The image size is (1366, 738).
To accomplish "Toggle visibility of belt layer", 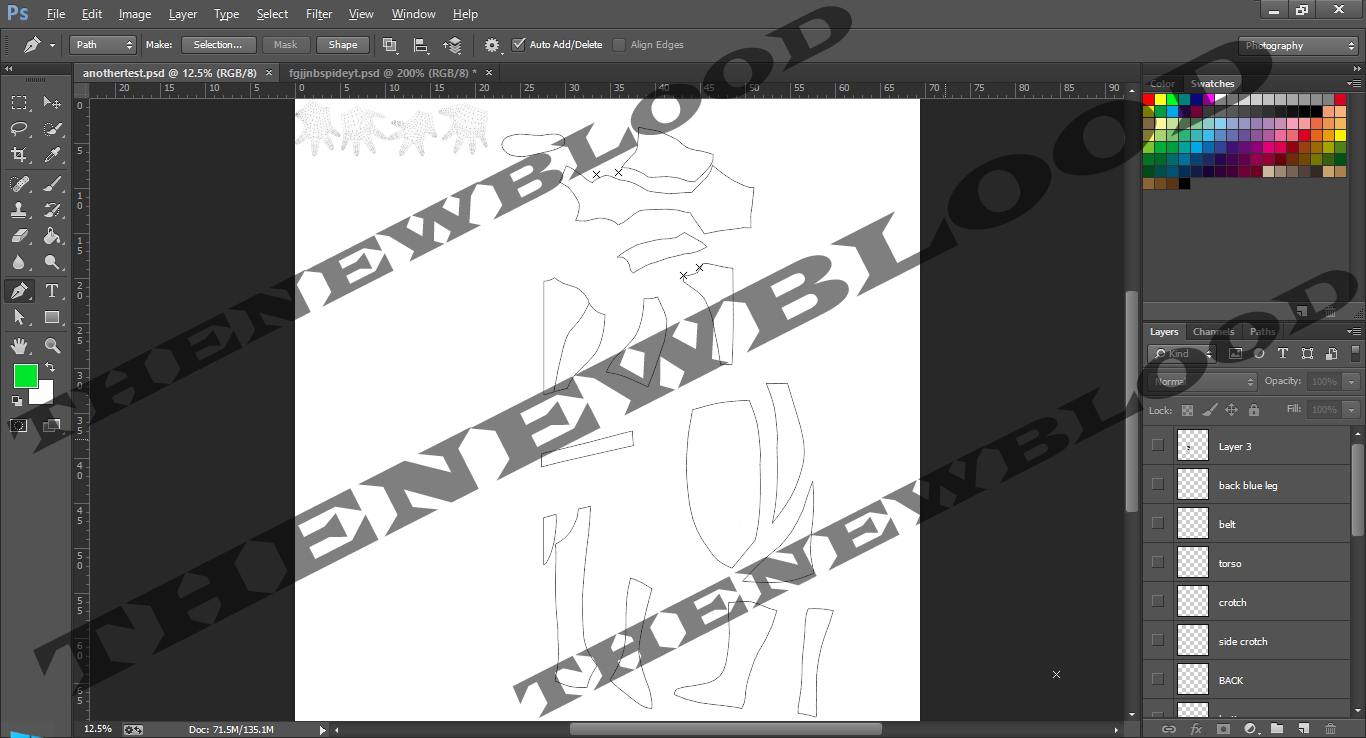I will tap(1158, 524).
